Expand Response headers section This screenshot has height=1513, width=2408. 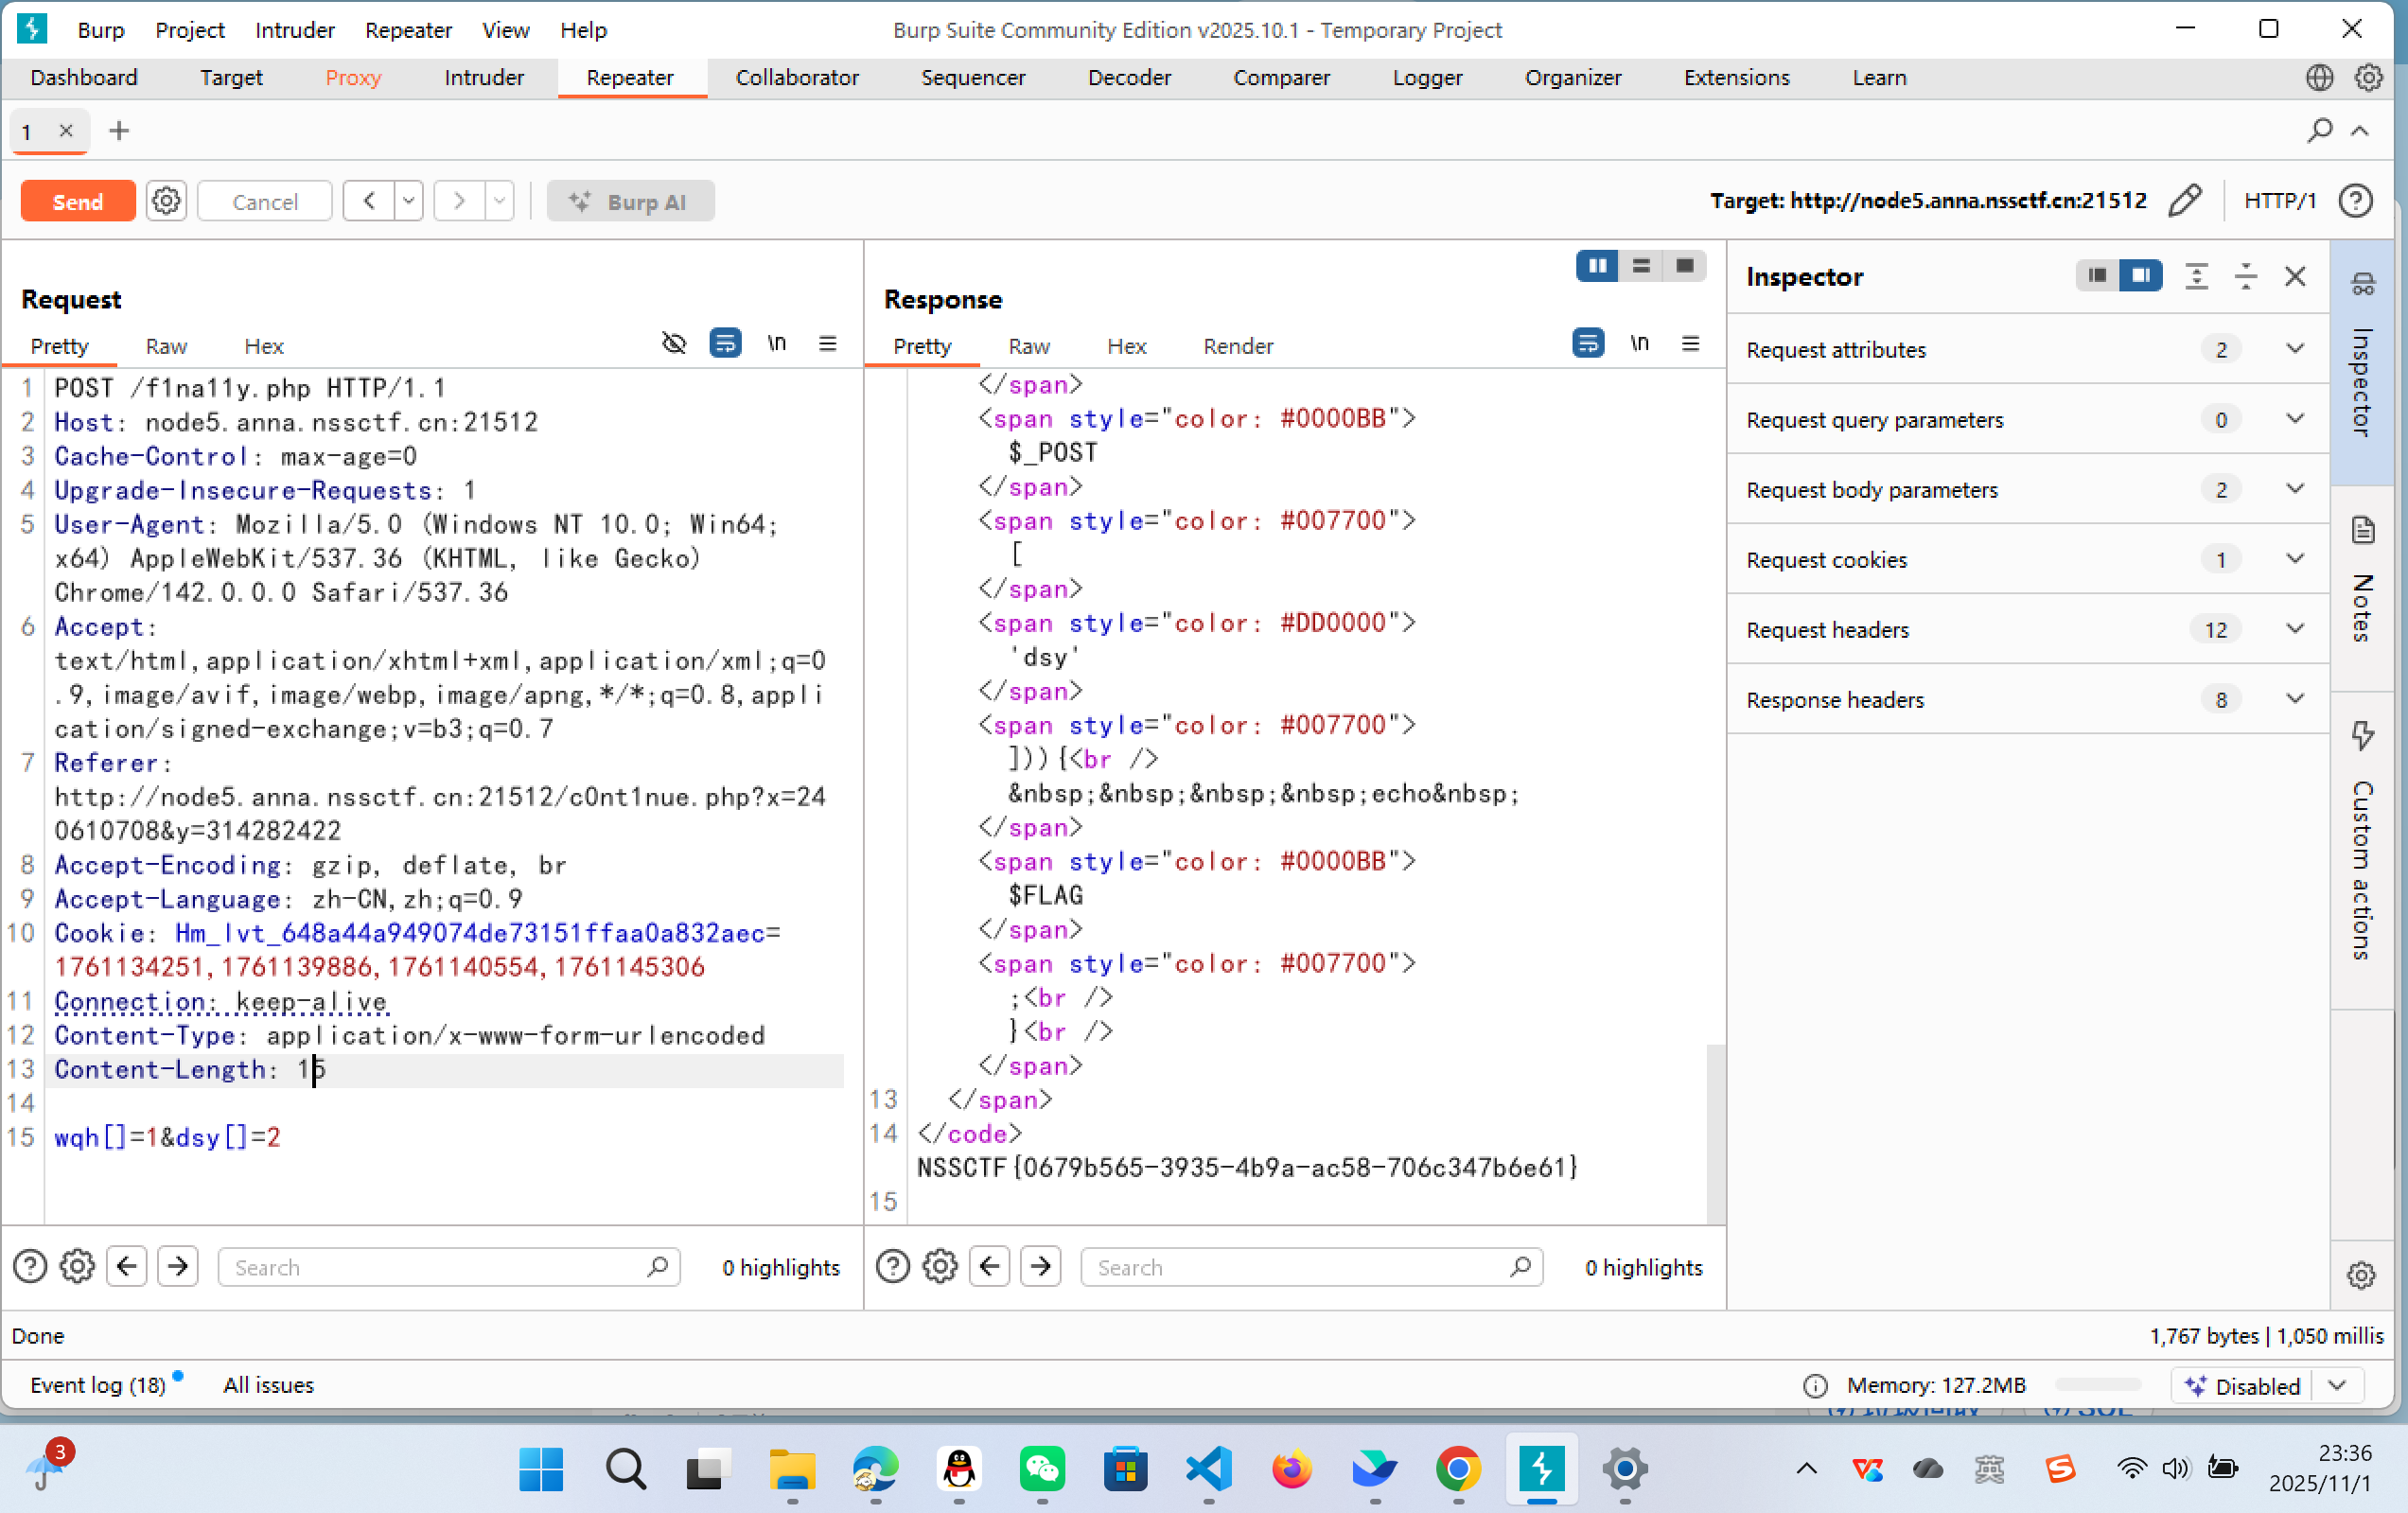pyautogui.click(x=2295, y=699)
